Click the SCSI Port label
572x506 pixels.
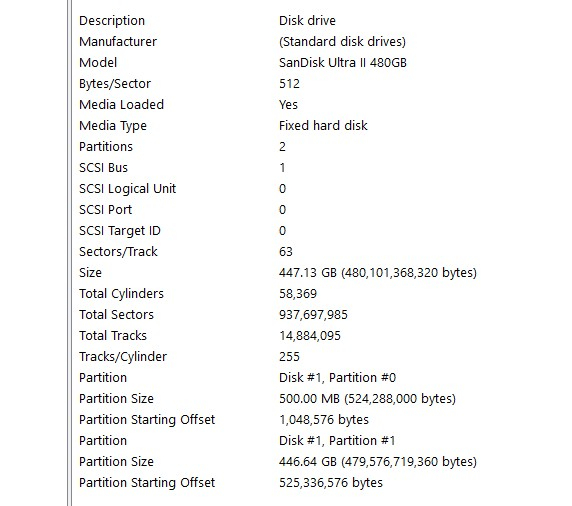coord(105,210)
